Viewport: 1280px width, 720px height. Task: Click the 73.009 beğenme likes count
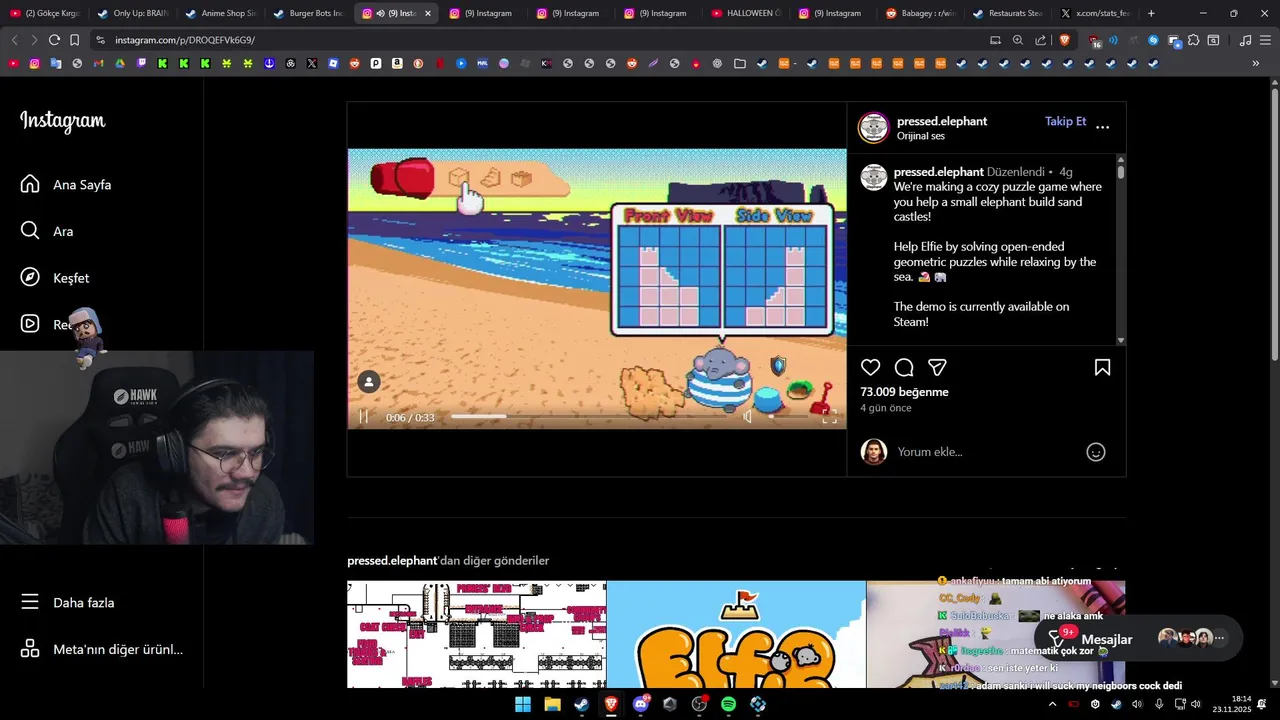(904, 392)
